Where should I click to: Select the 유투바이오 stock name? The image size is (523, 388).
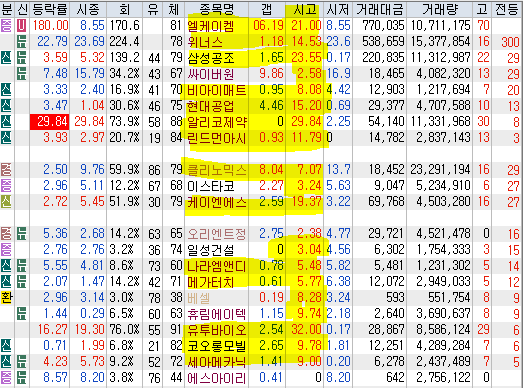217,329
